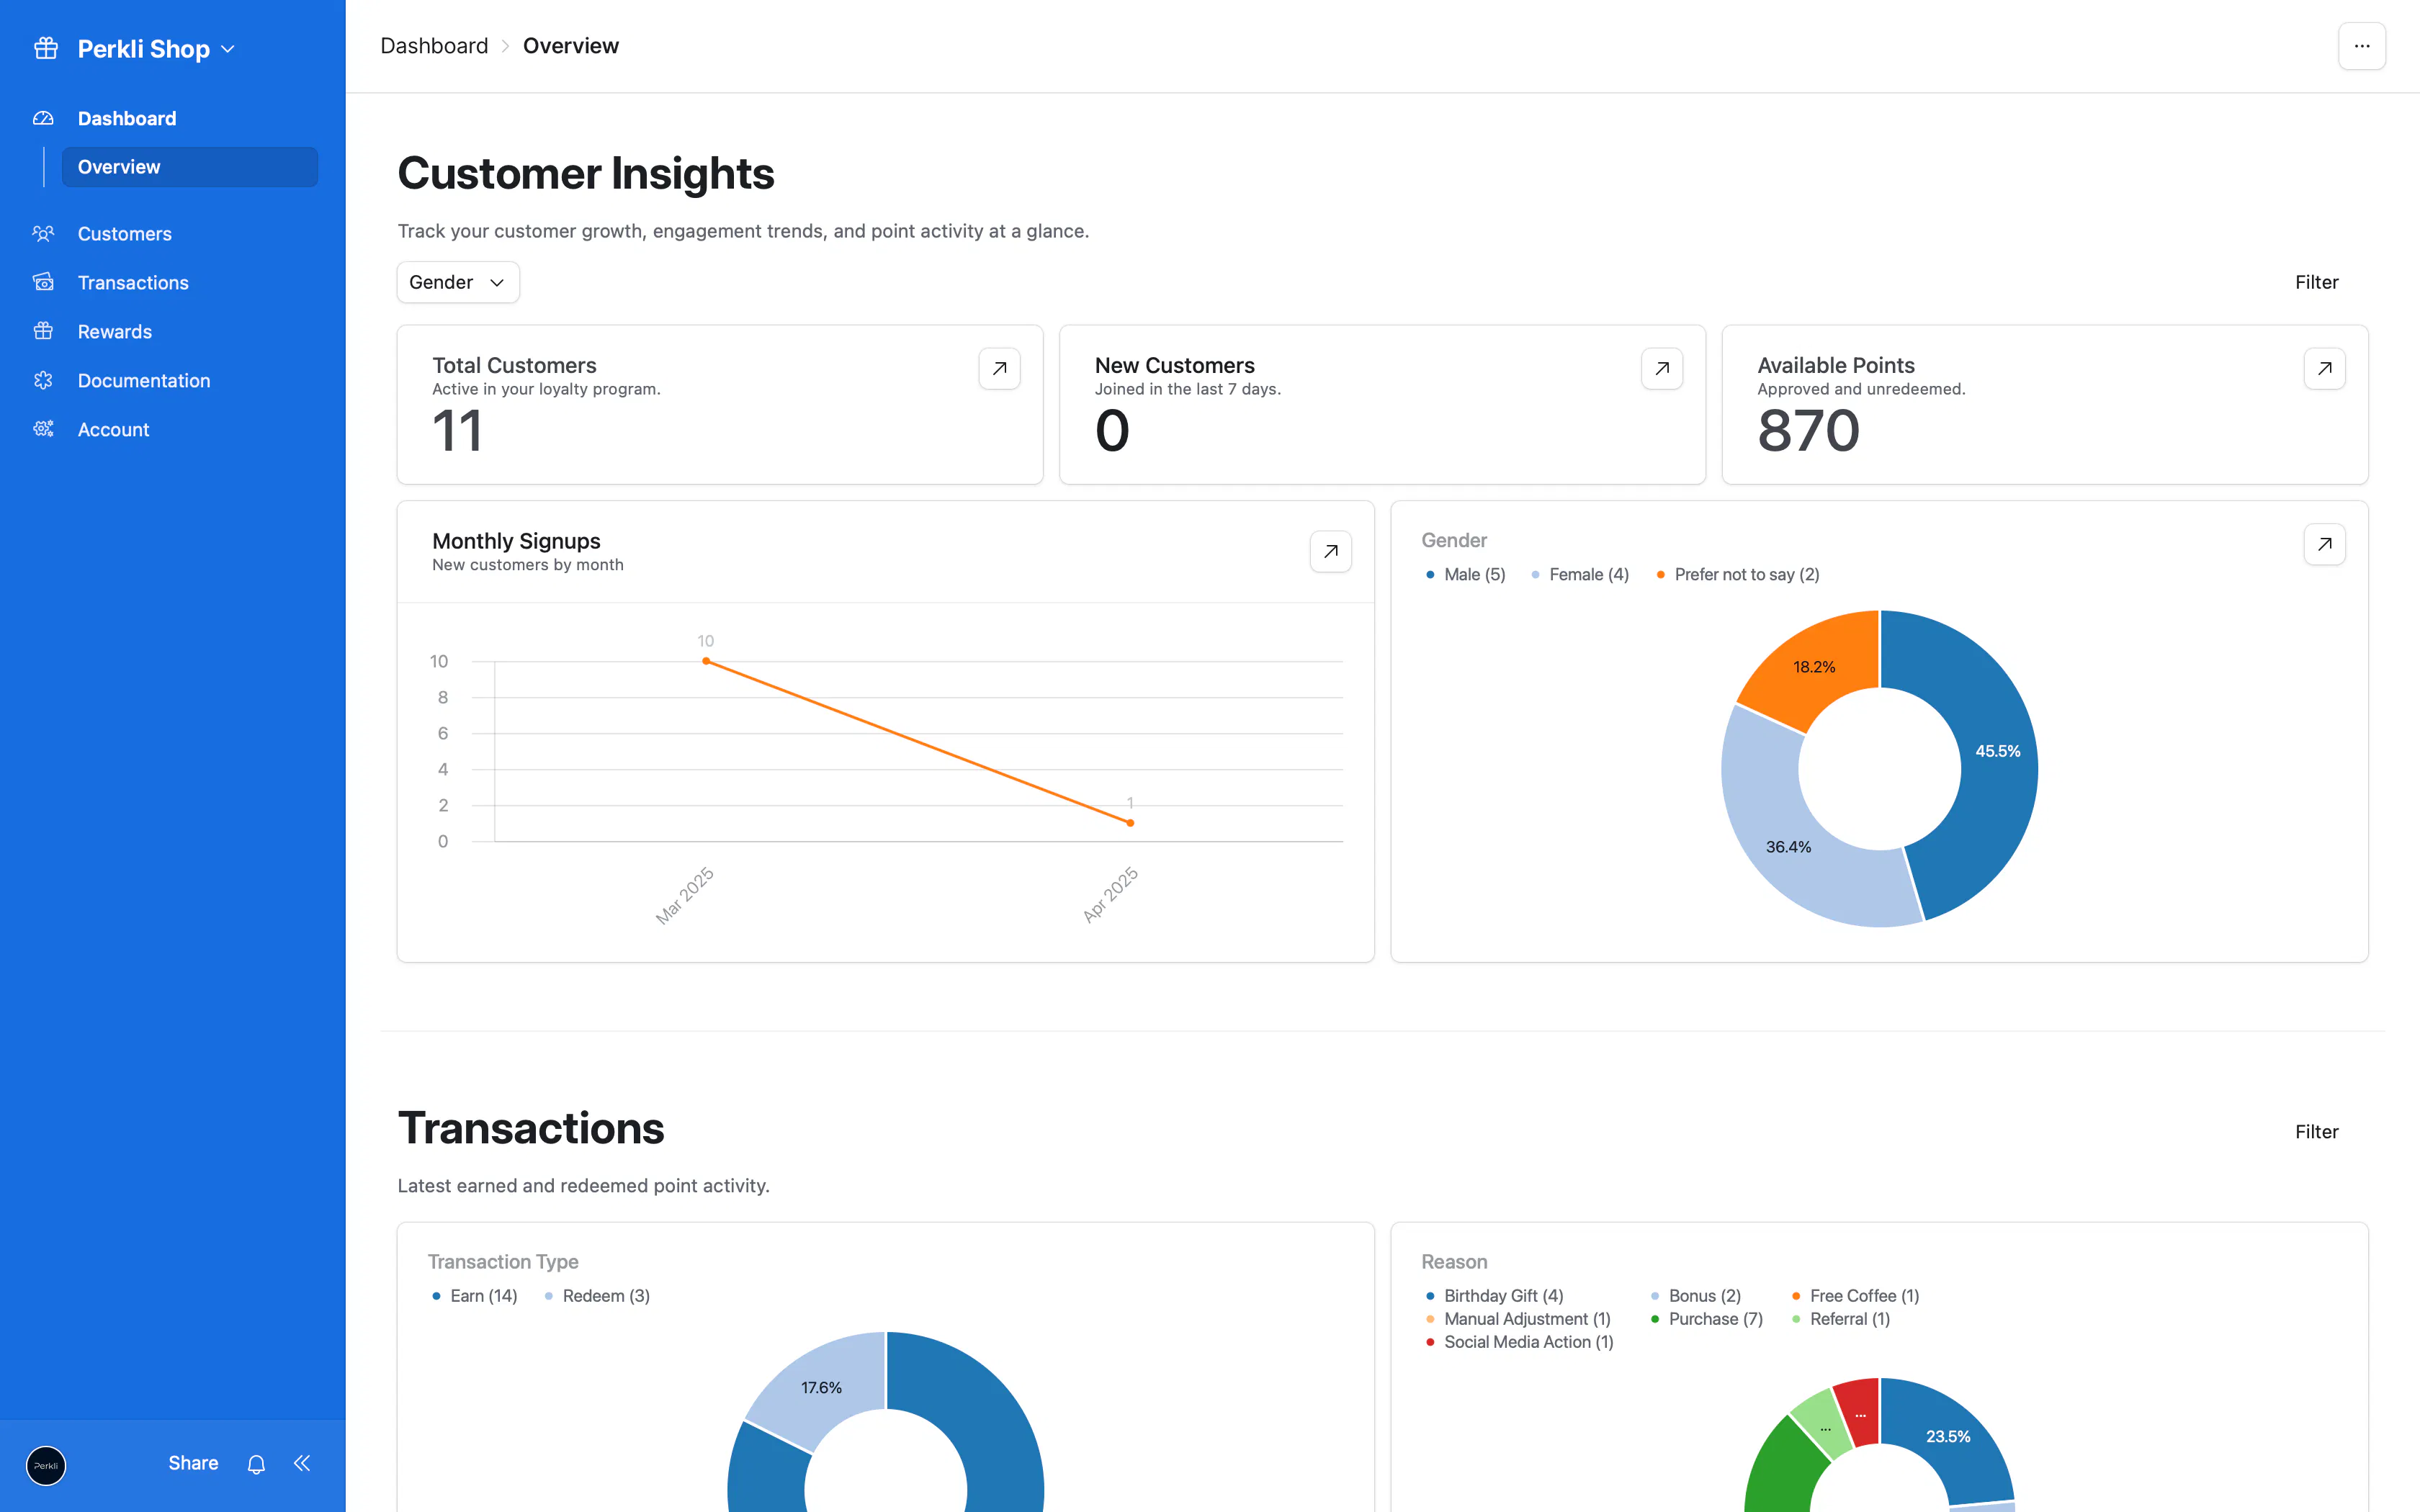Click the Total Customers value 11
This screenshot has width=2420, height=1512.
click(x=457, y=431)
